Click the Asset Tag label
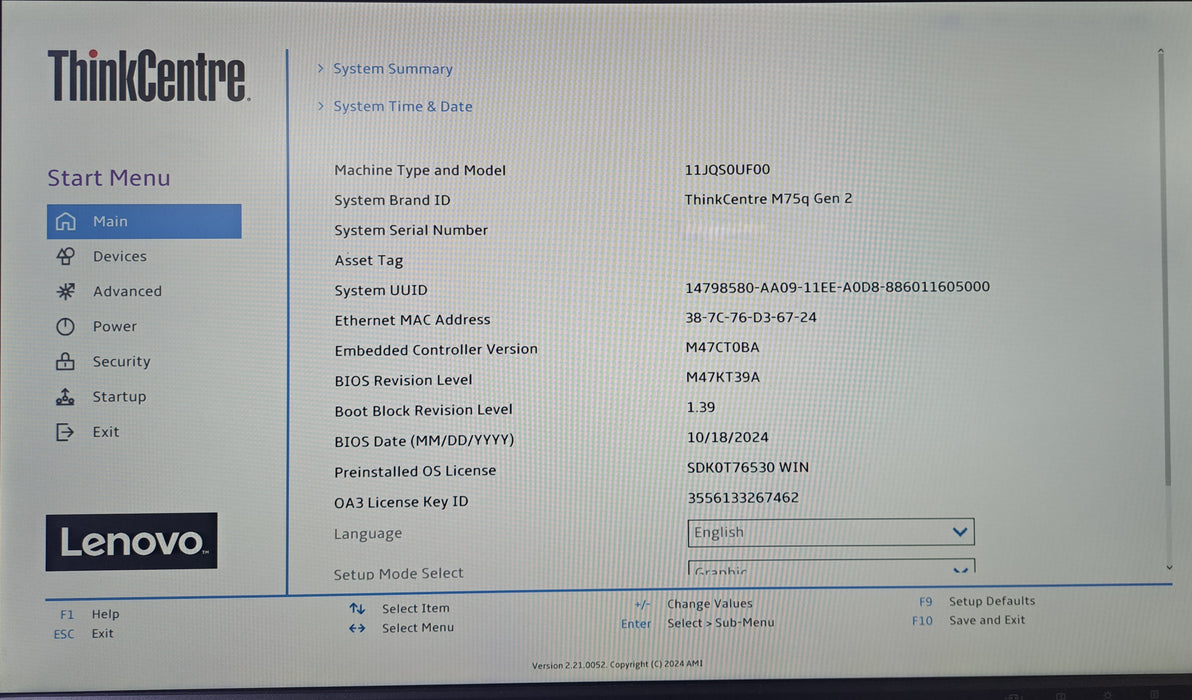This screenshot has height=700, width=1192. tap(369, 261)
